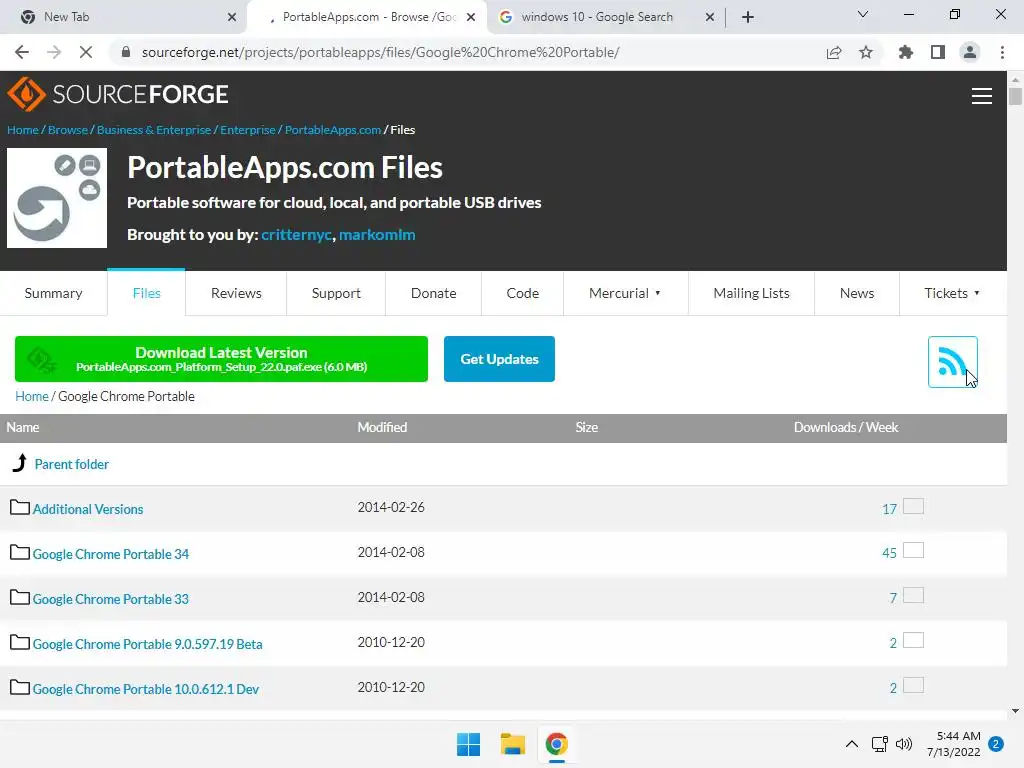Show hidden tray icons chevron
1024x768 pixels.
[x=852, y=744]
